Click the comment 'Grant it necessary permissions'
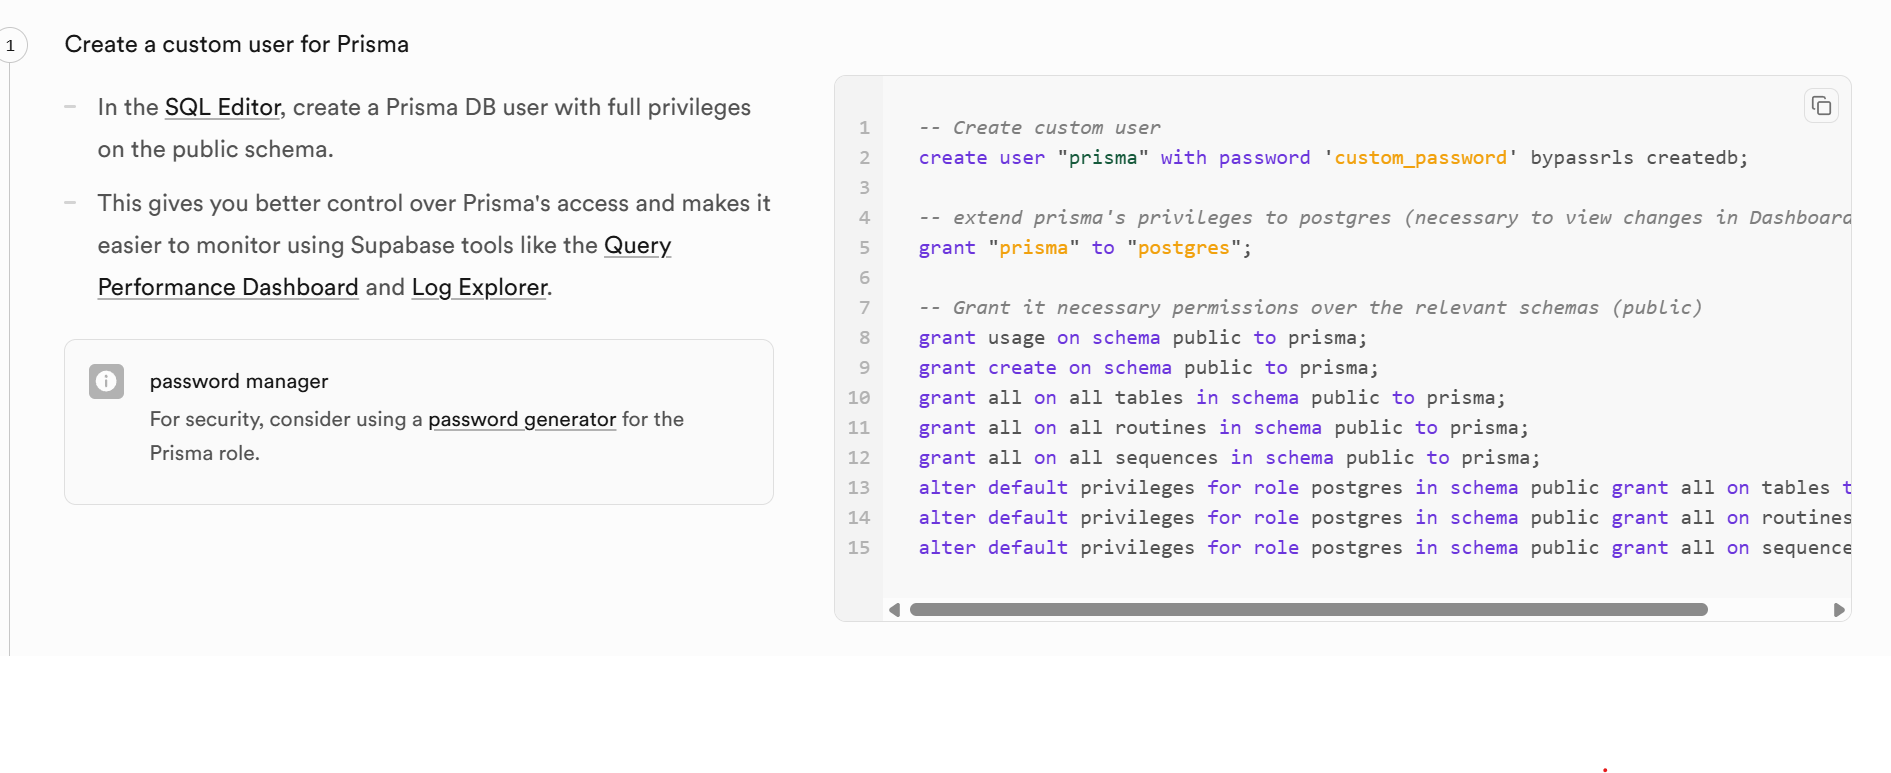 coord(1310,308)
